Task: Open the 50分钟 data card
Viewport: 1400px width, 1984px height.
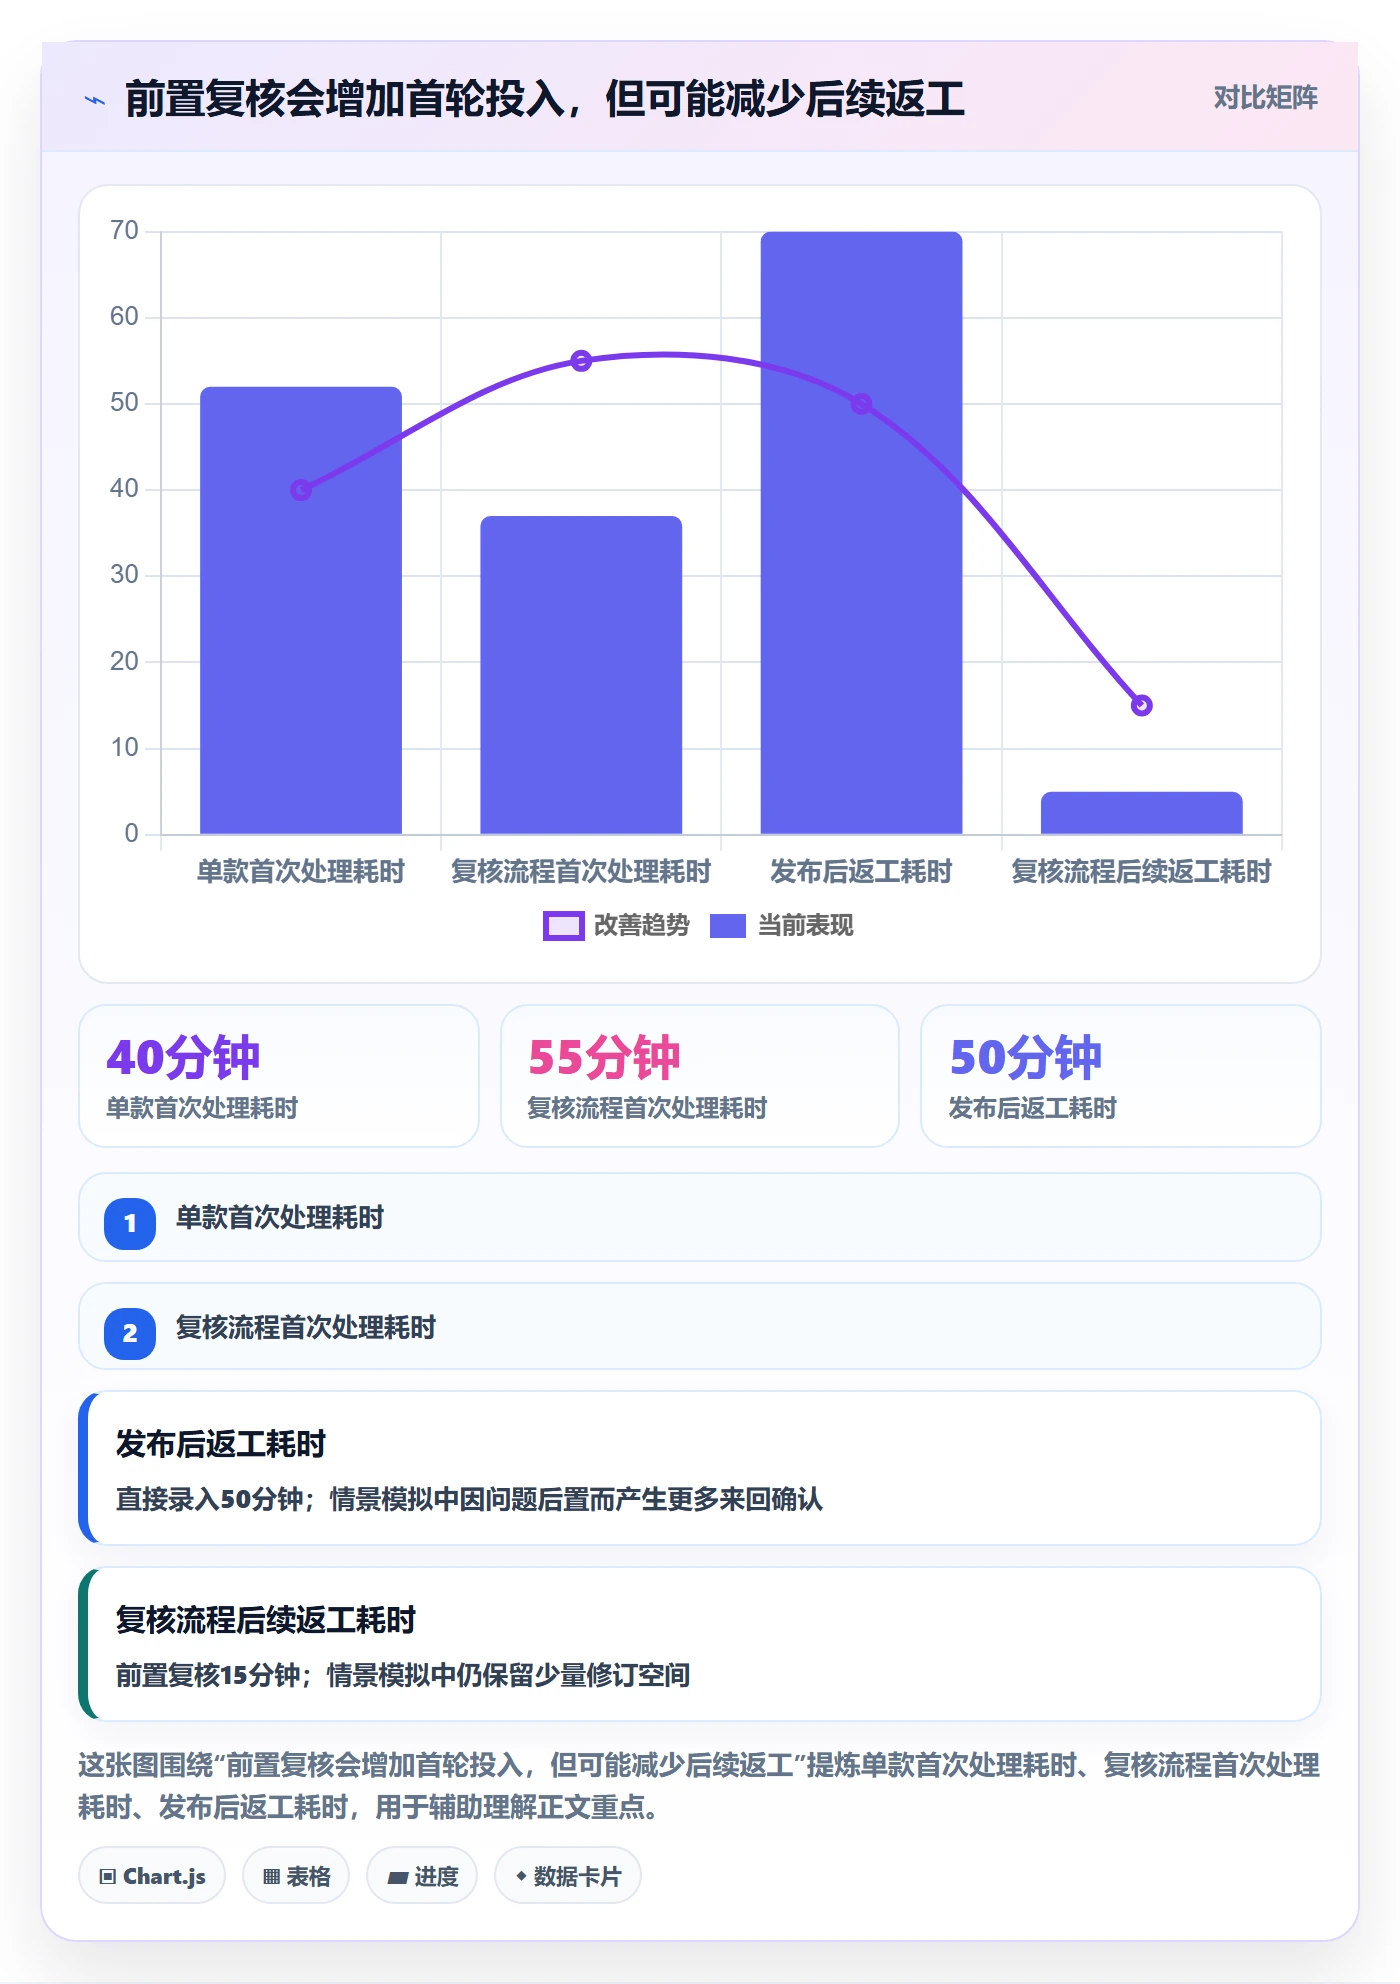Action: pos(1121,1076)
